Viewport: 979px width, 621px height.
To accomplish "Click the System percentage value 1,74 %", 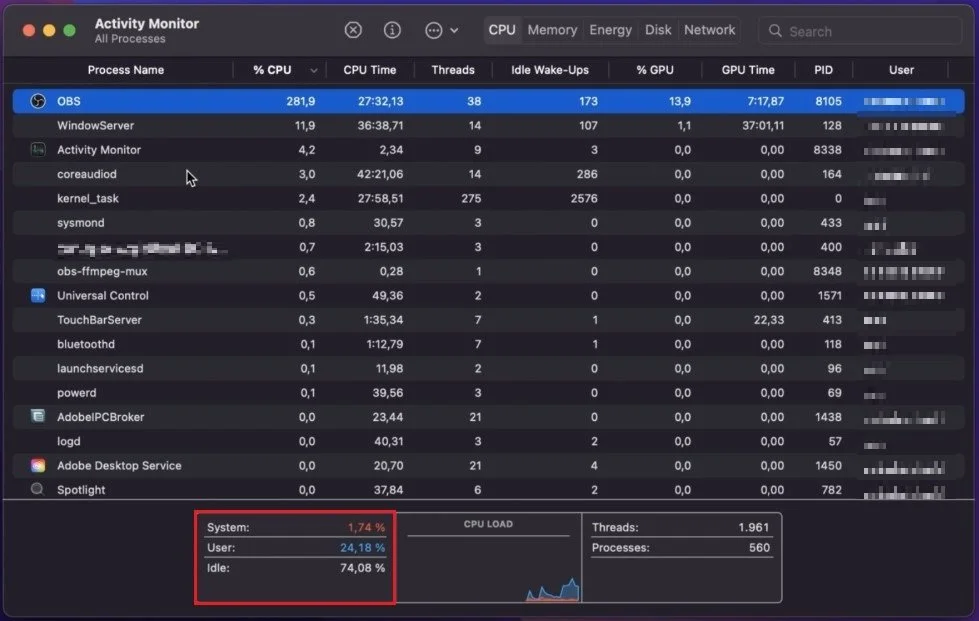I will [x=367, y=528].
